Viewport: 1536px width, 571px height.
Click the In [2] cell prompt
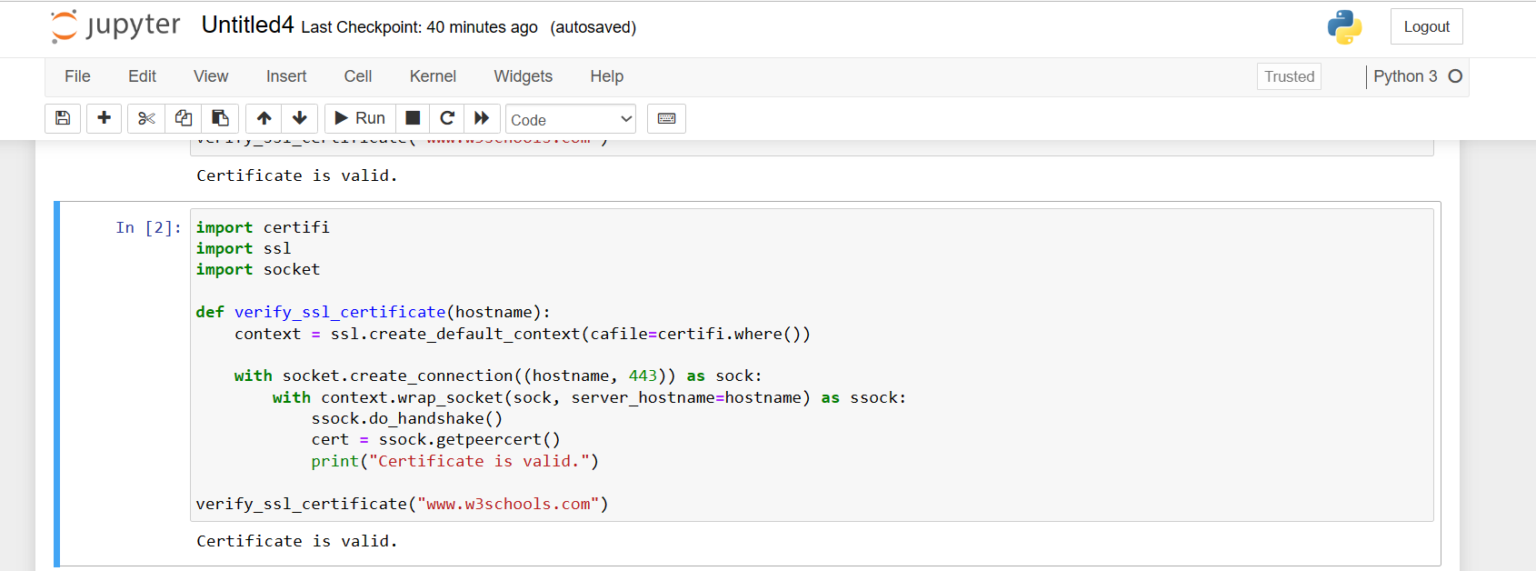(x=149, y=228)
